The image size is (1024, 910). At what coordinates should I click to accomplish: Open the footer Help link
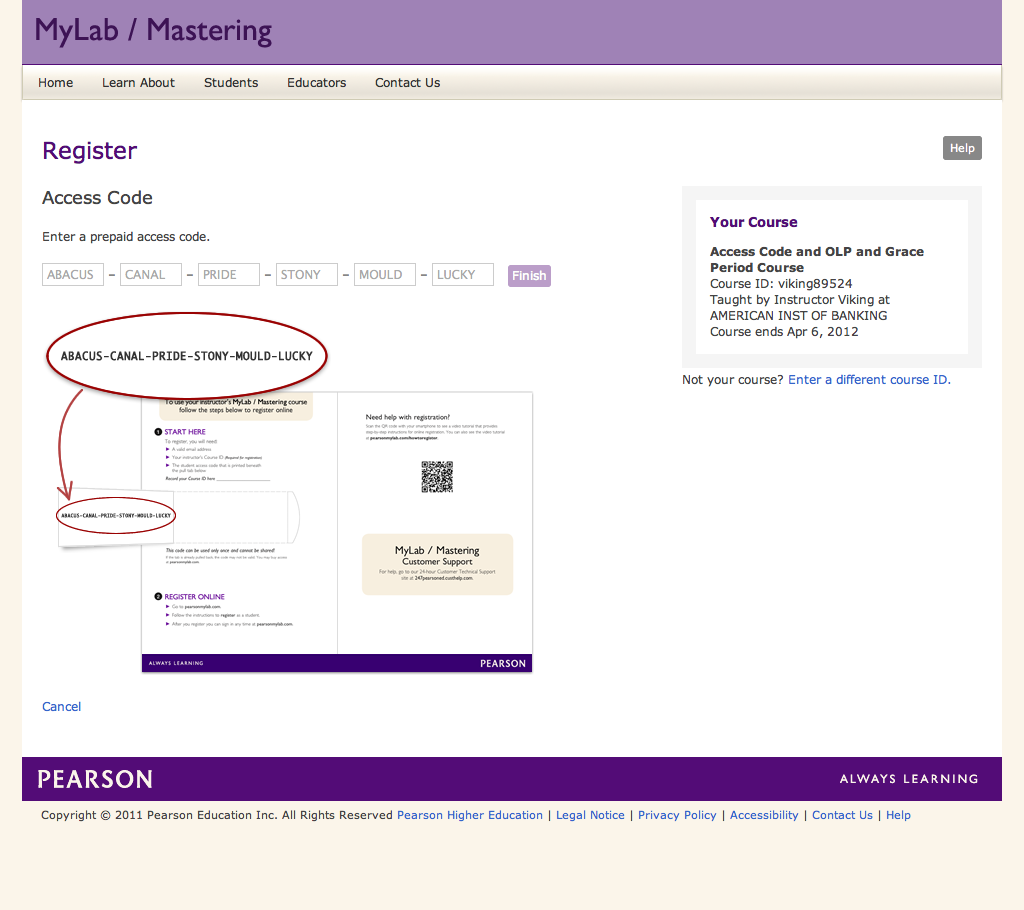[899, 815]
